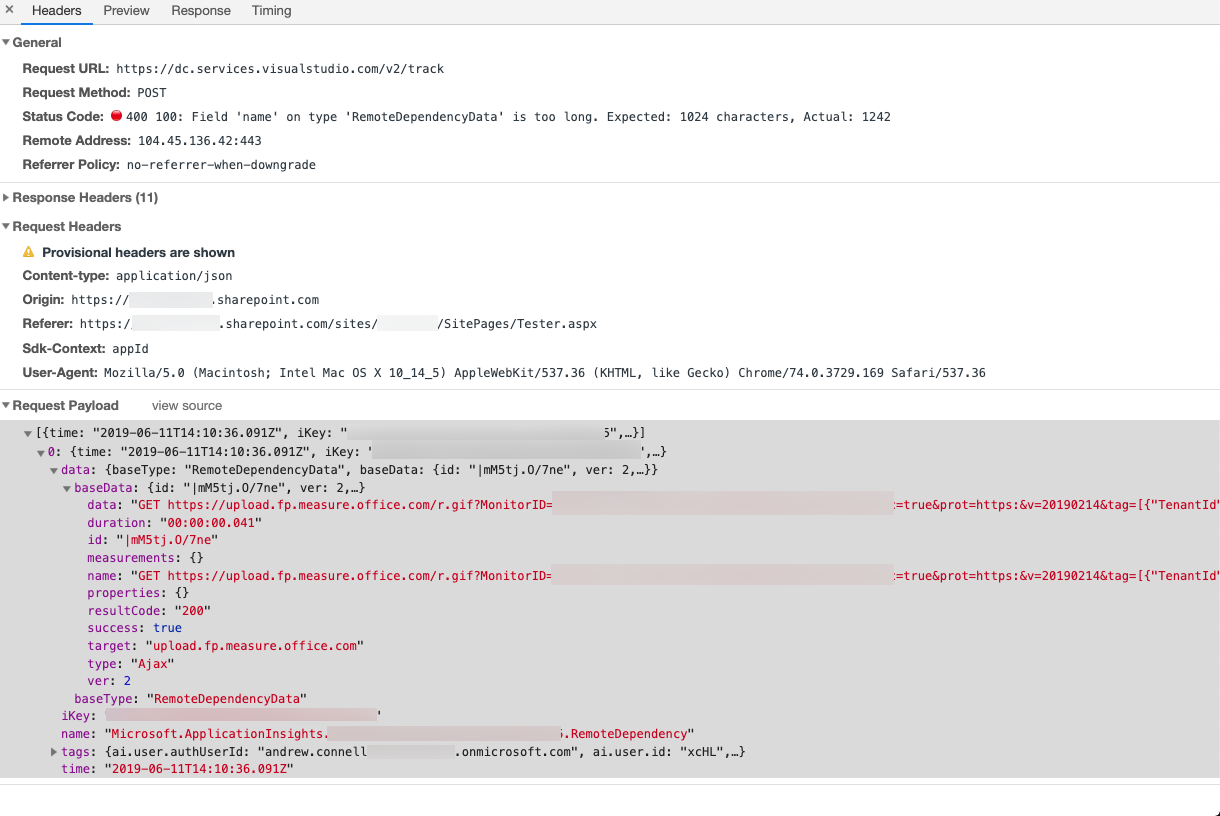Expand the tags object node
Screen dimensions: 1220x816
point(54,751)
